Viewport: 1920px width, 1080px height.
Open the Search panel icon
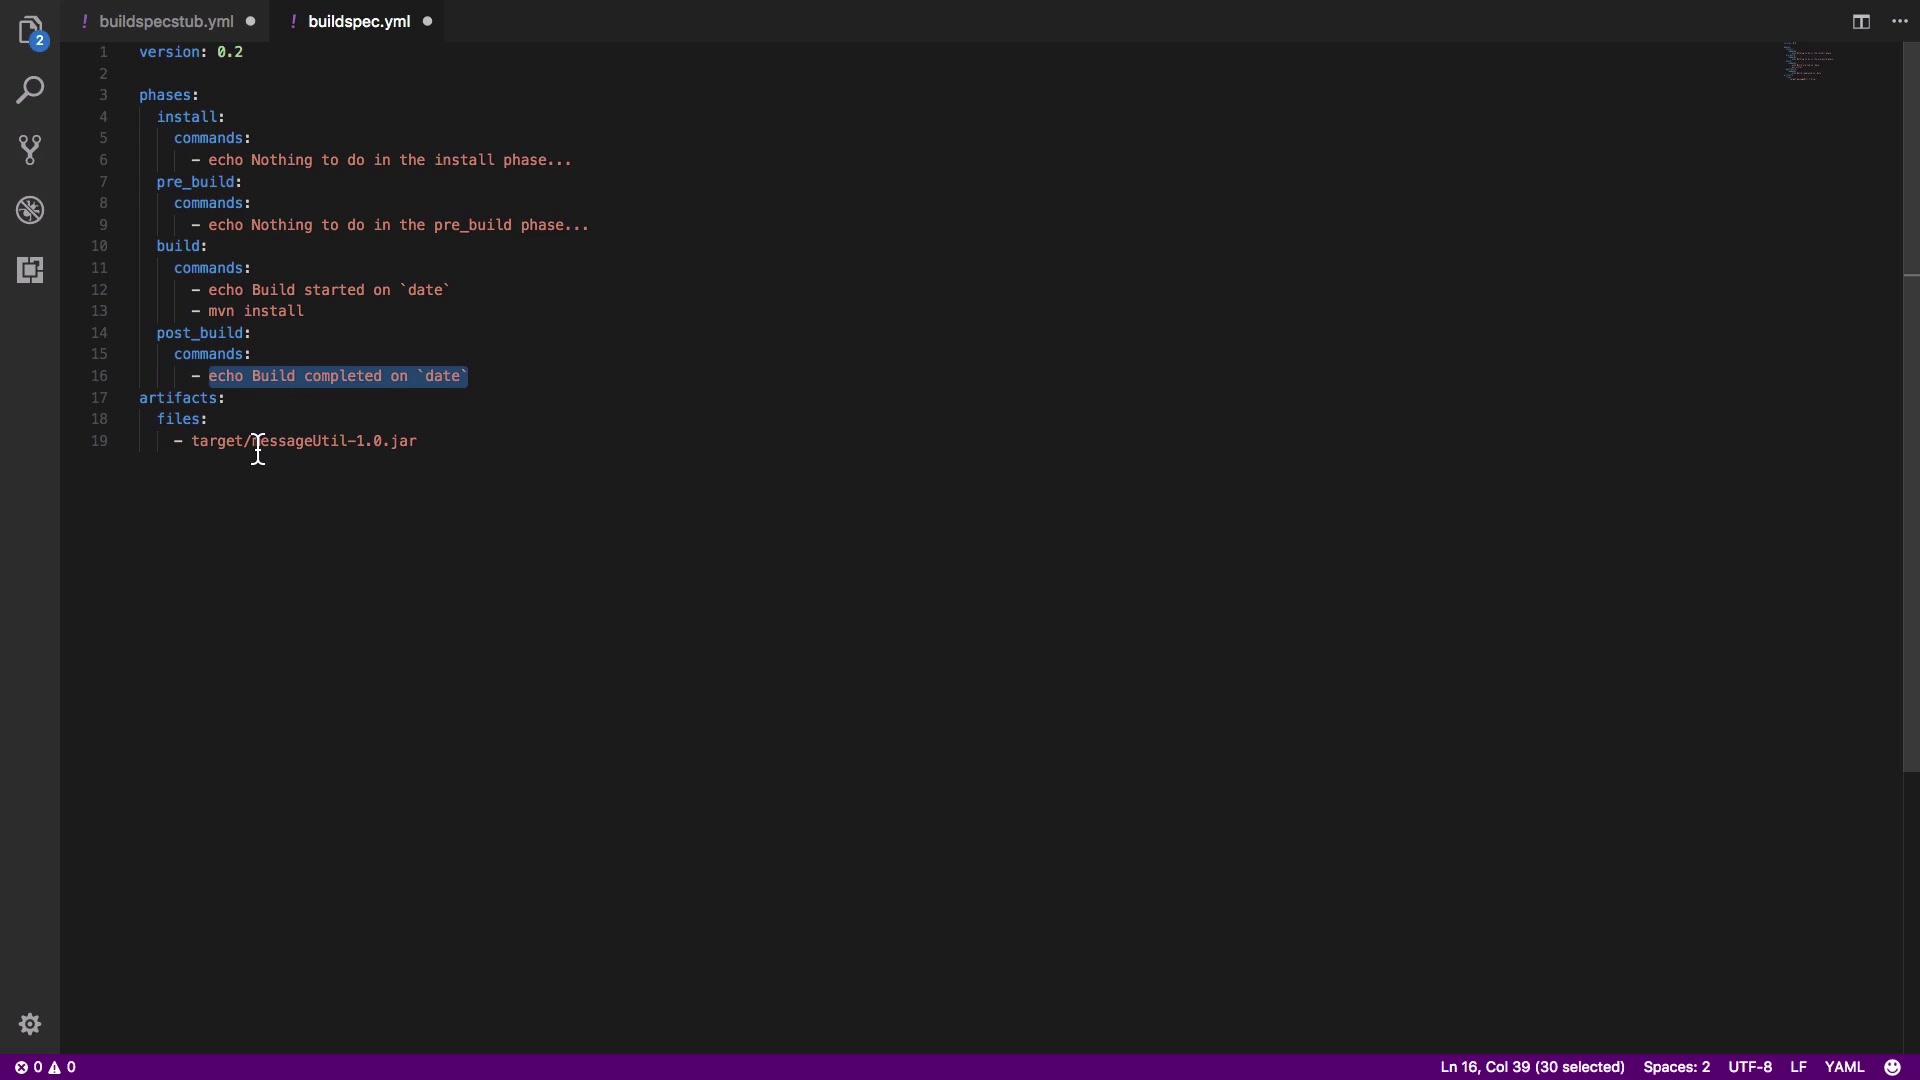coord(30,90)
